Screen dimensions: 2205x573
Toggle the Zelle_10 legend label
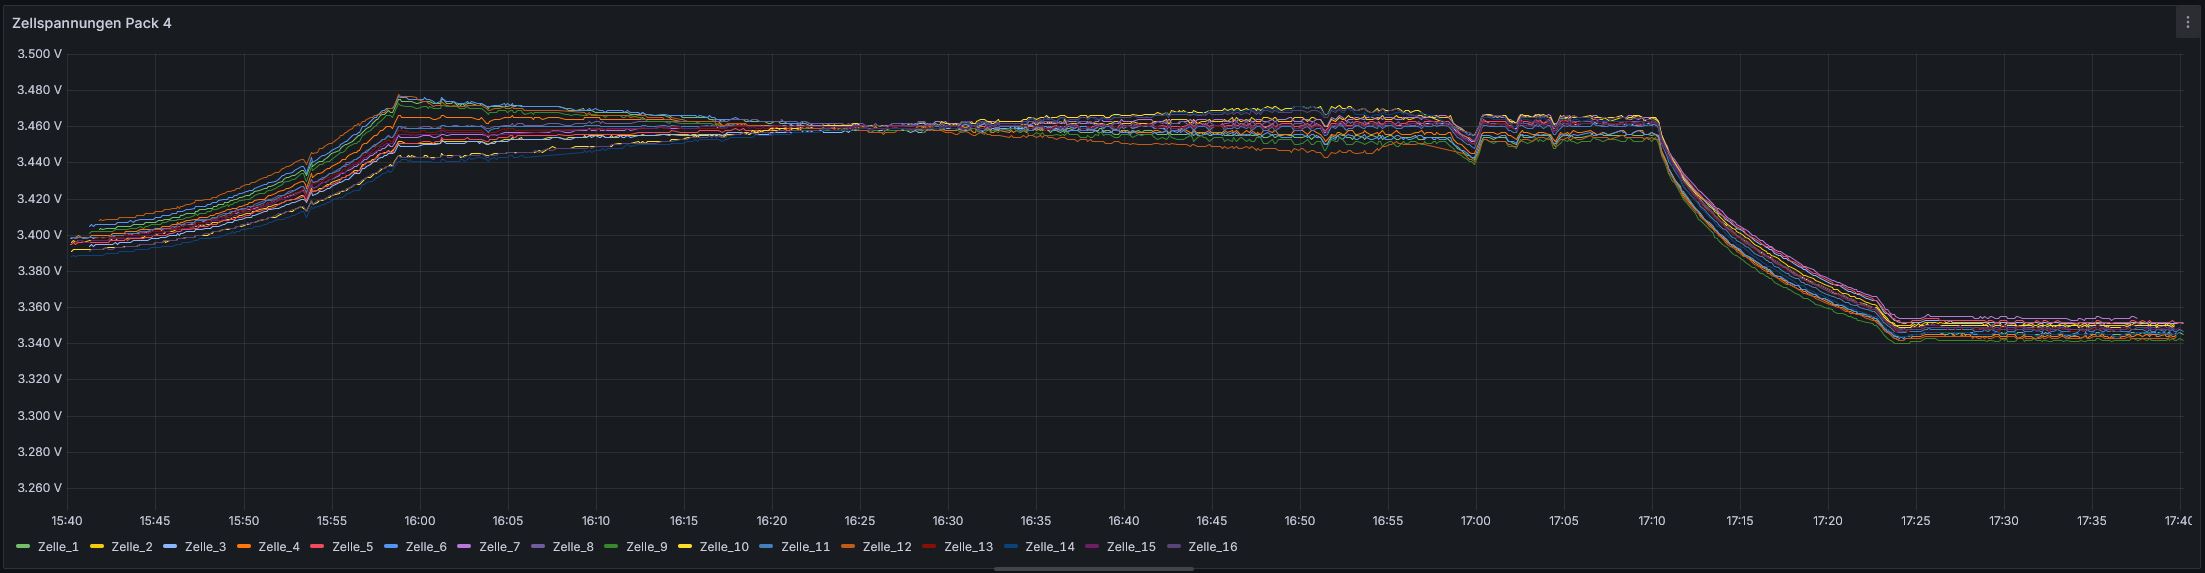(724, 547)
